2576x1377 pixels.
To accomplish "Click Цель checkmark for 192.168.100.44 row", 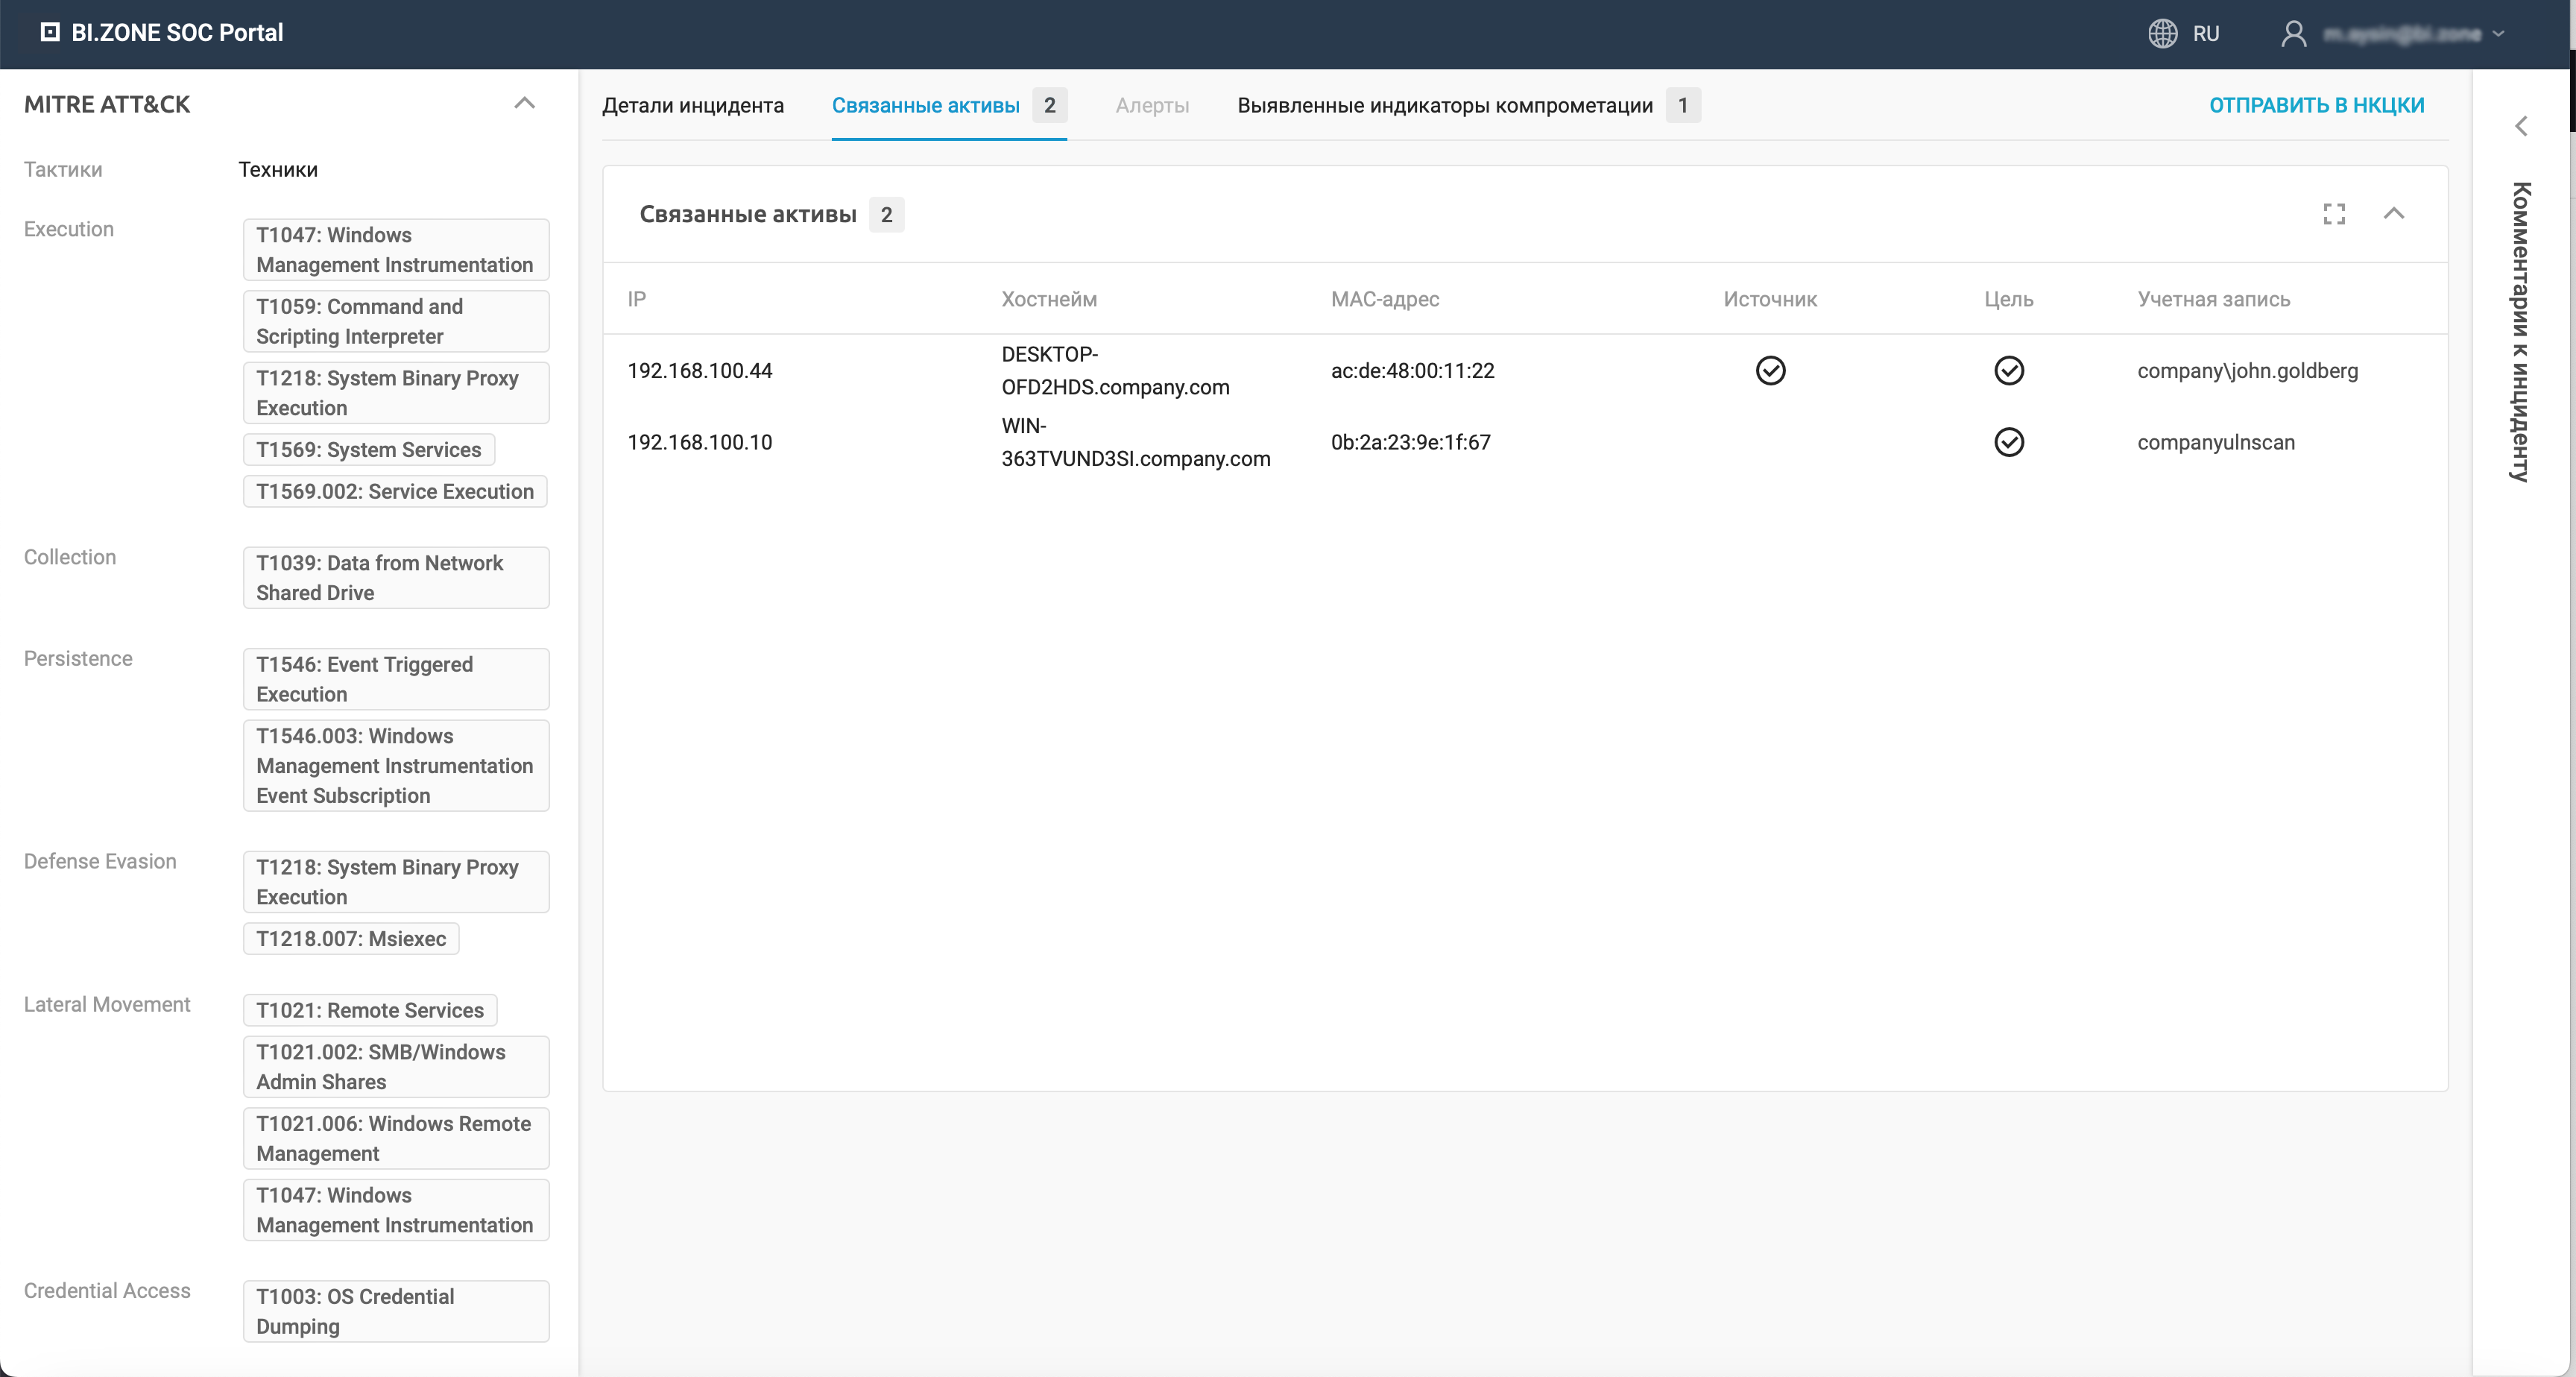I will tap(2008, 371).
